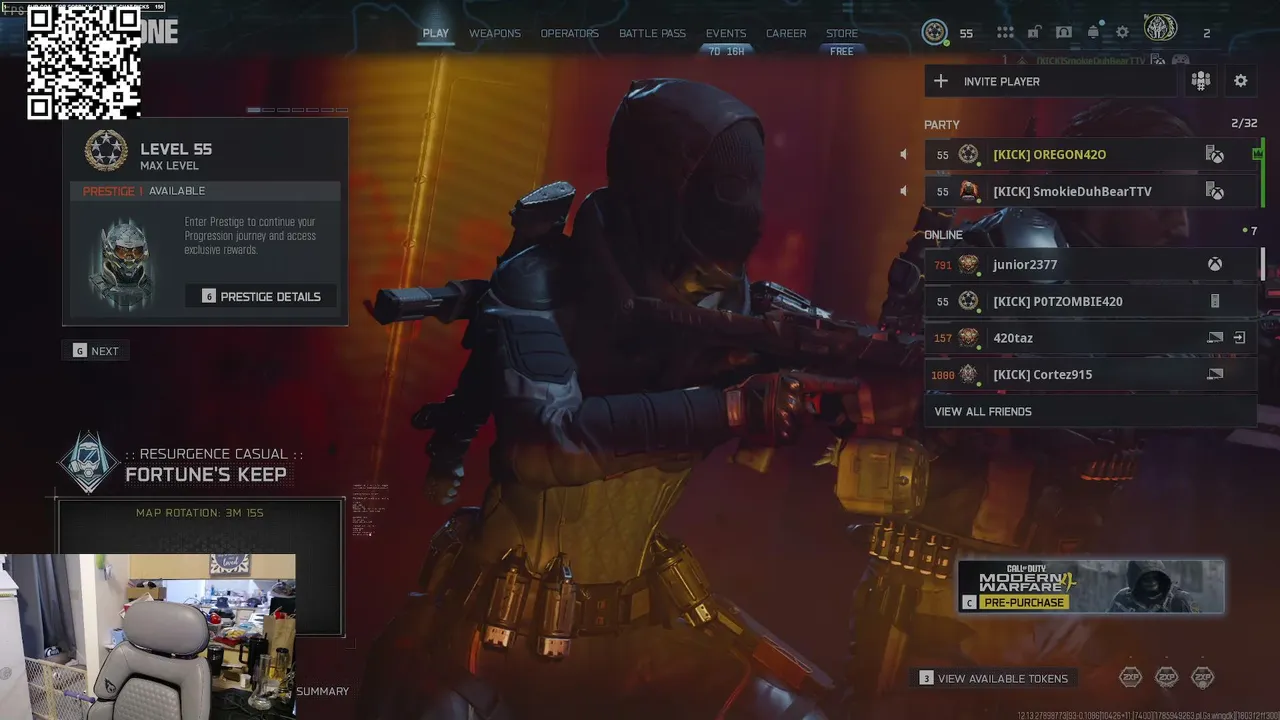Select the Fortune's Keep mode title
1280x720 pixels.
coord(206,474)
